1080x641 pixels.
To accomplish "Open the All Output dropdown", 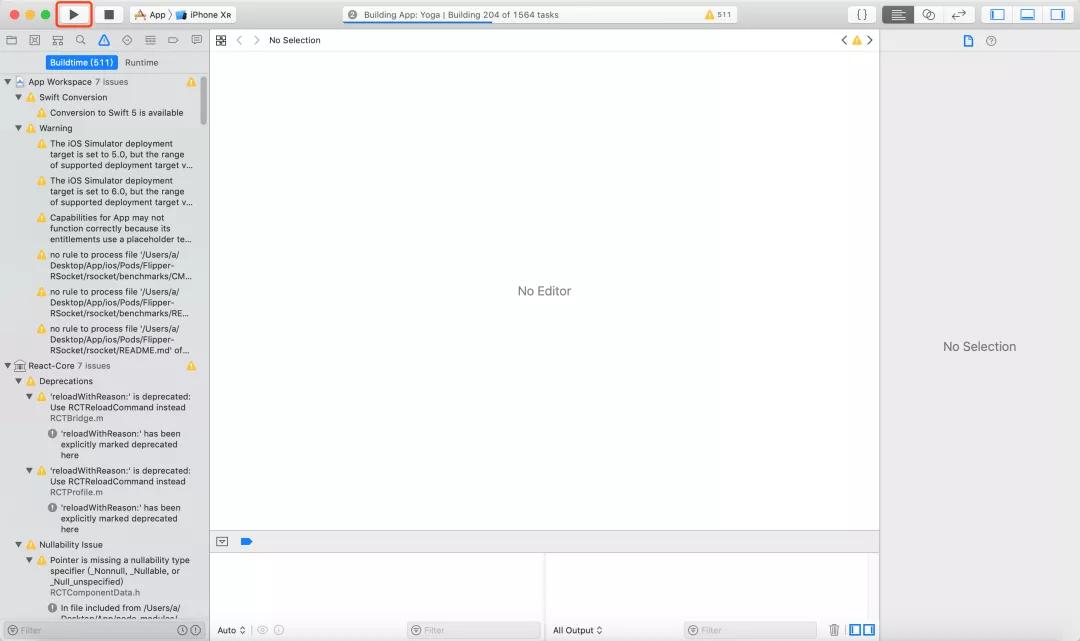I will 578,630.
